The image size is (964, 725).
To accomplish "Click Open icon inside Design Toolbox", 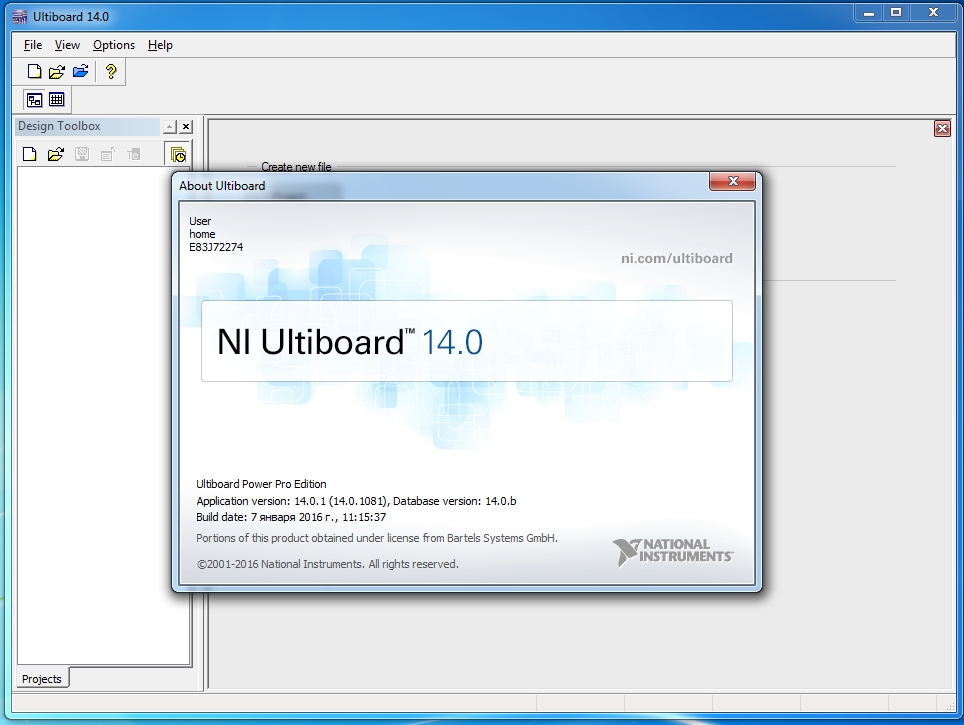I will pyautogui.click(x=55, y=154).
